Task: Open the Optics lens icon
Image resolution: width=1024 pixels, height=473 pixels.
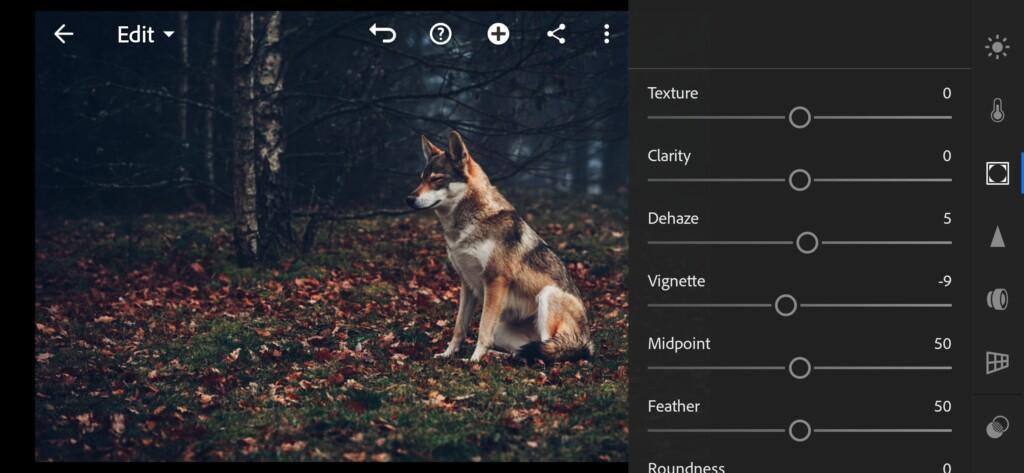Action: click(997, 299)
